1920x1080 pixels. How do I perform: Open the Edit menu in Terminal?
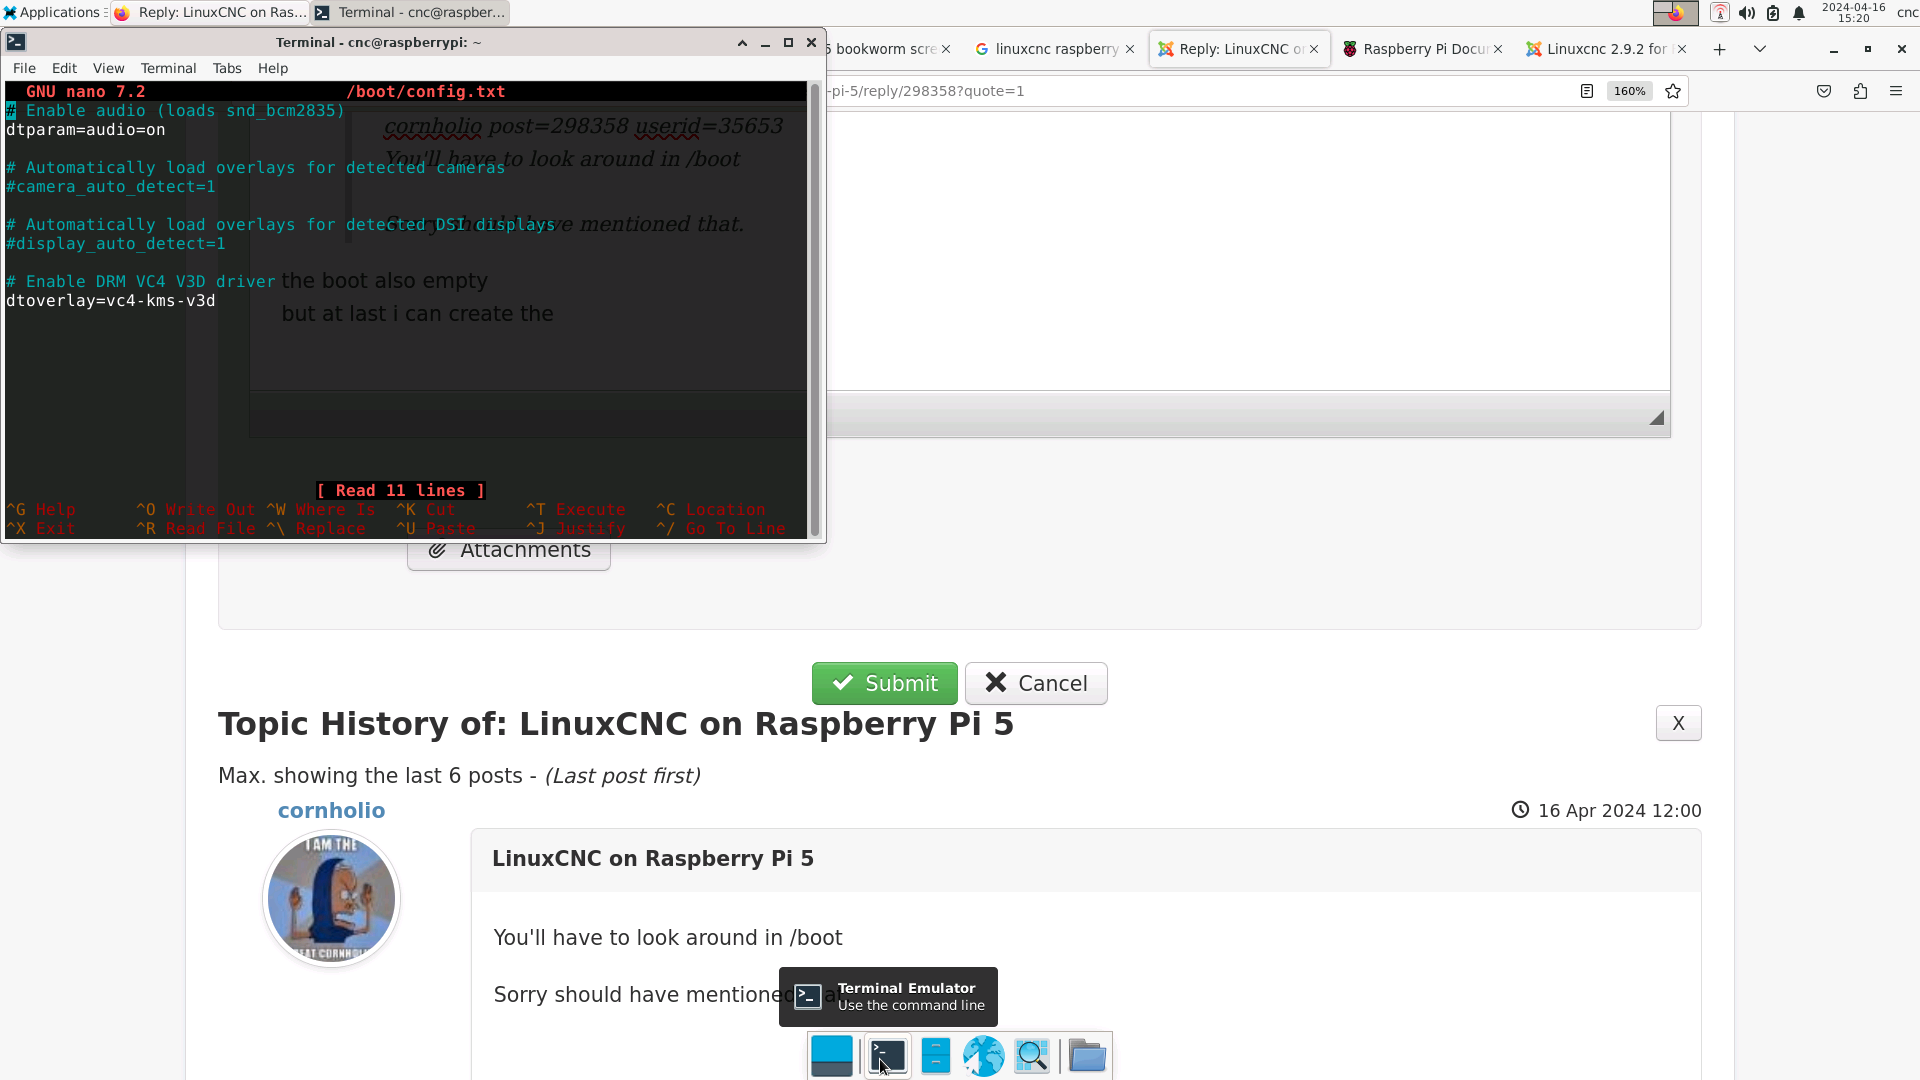pos(64,68)
